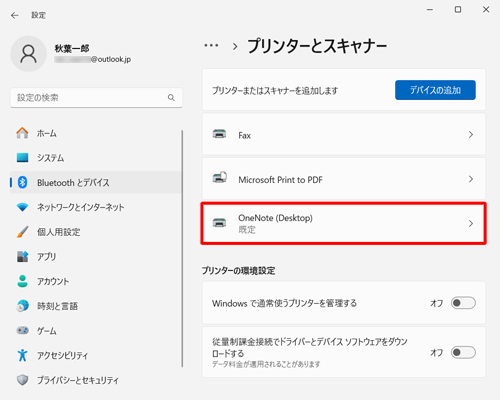
Task: Click the Microsoft Print to PDF label
Action: click(x=280, y=180)
